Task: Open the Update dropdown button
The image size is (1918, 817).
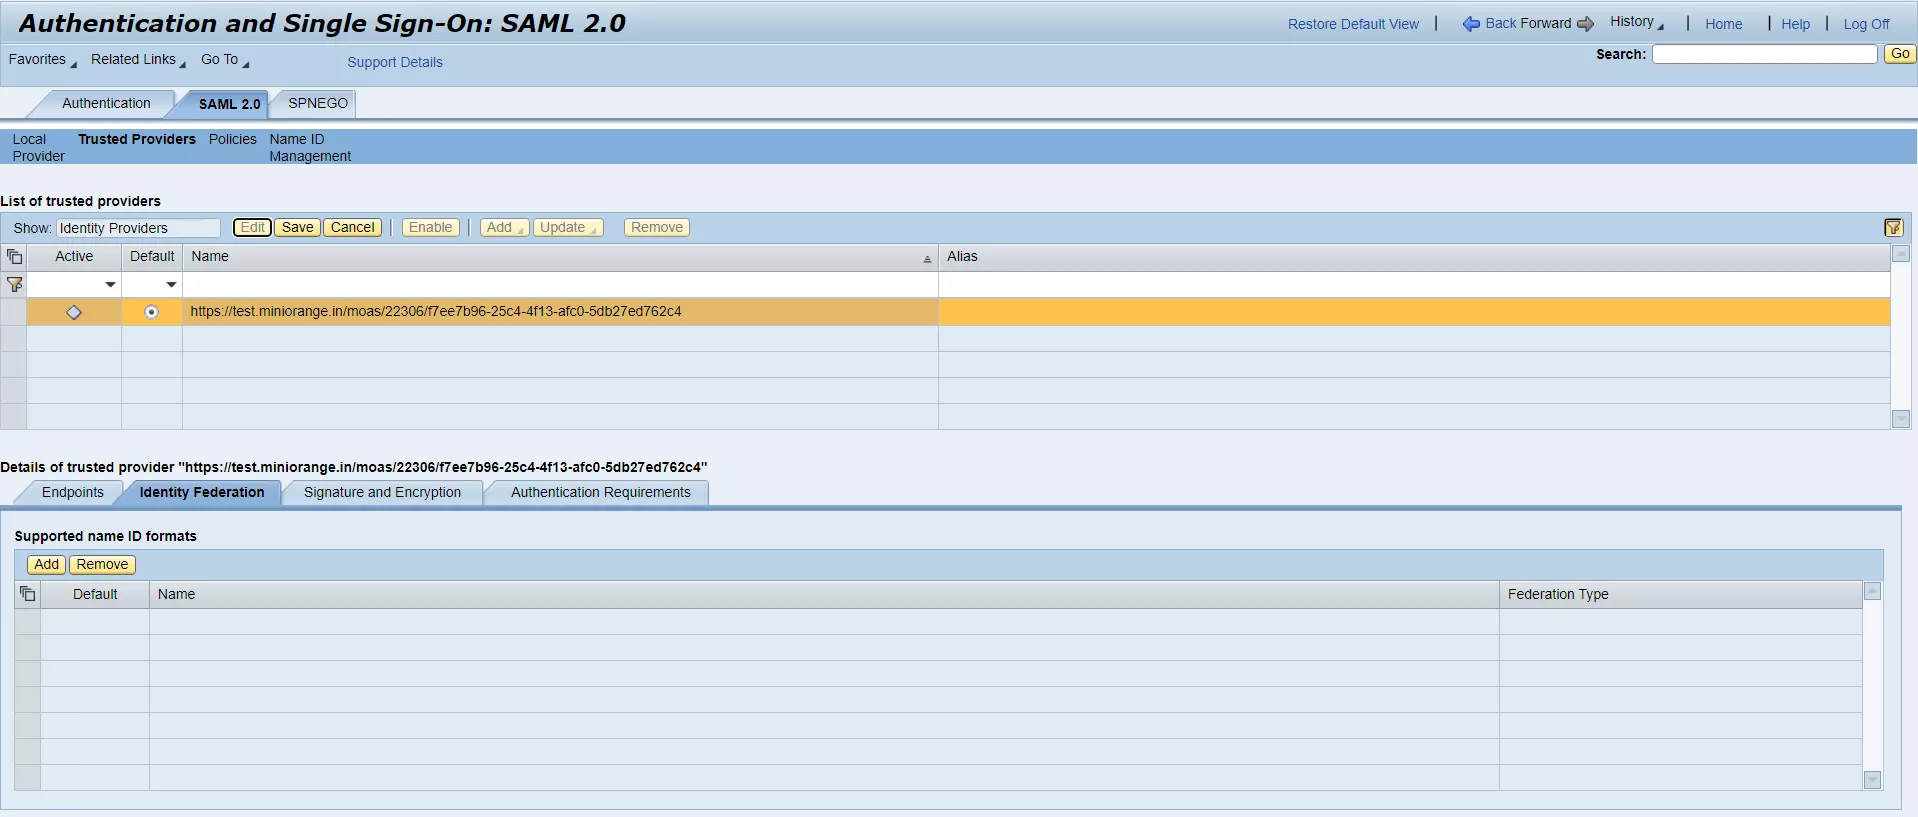Action: (568, 228)
